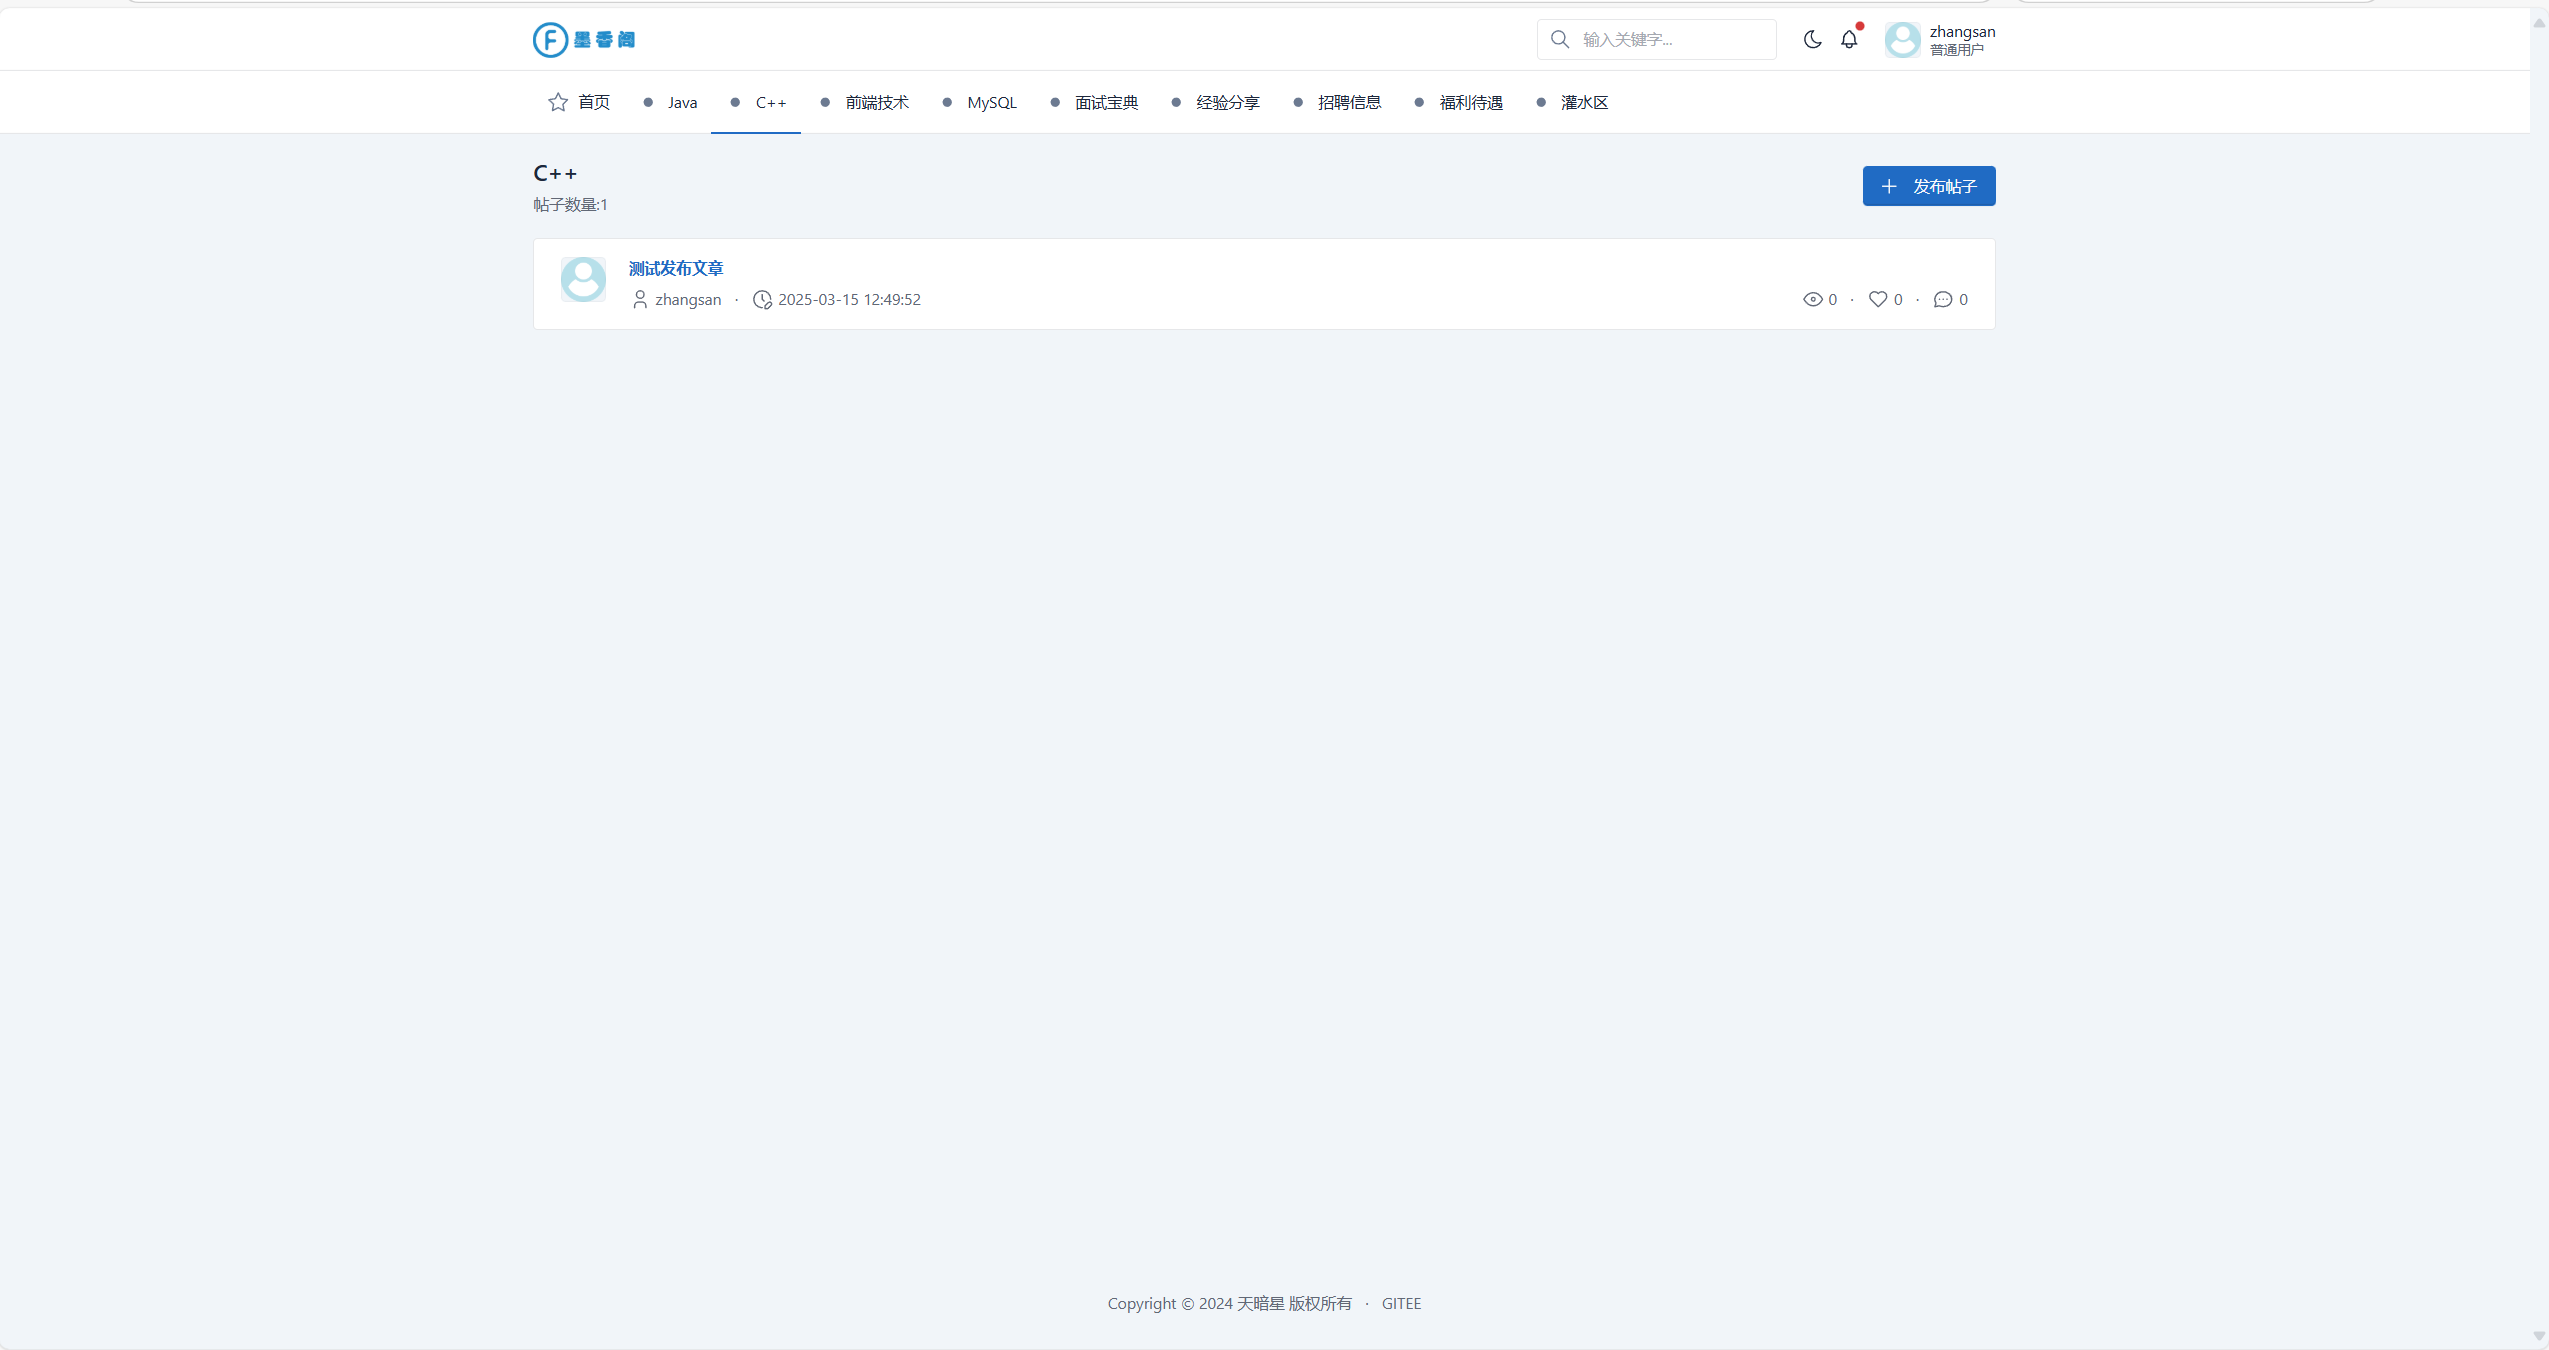Open the 测试发布文章 post link
The height and width of the screenshot is (1350, 2549).
coord(676,269)
